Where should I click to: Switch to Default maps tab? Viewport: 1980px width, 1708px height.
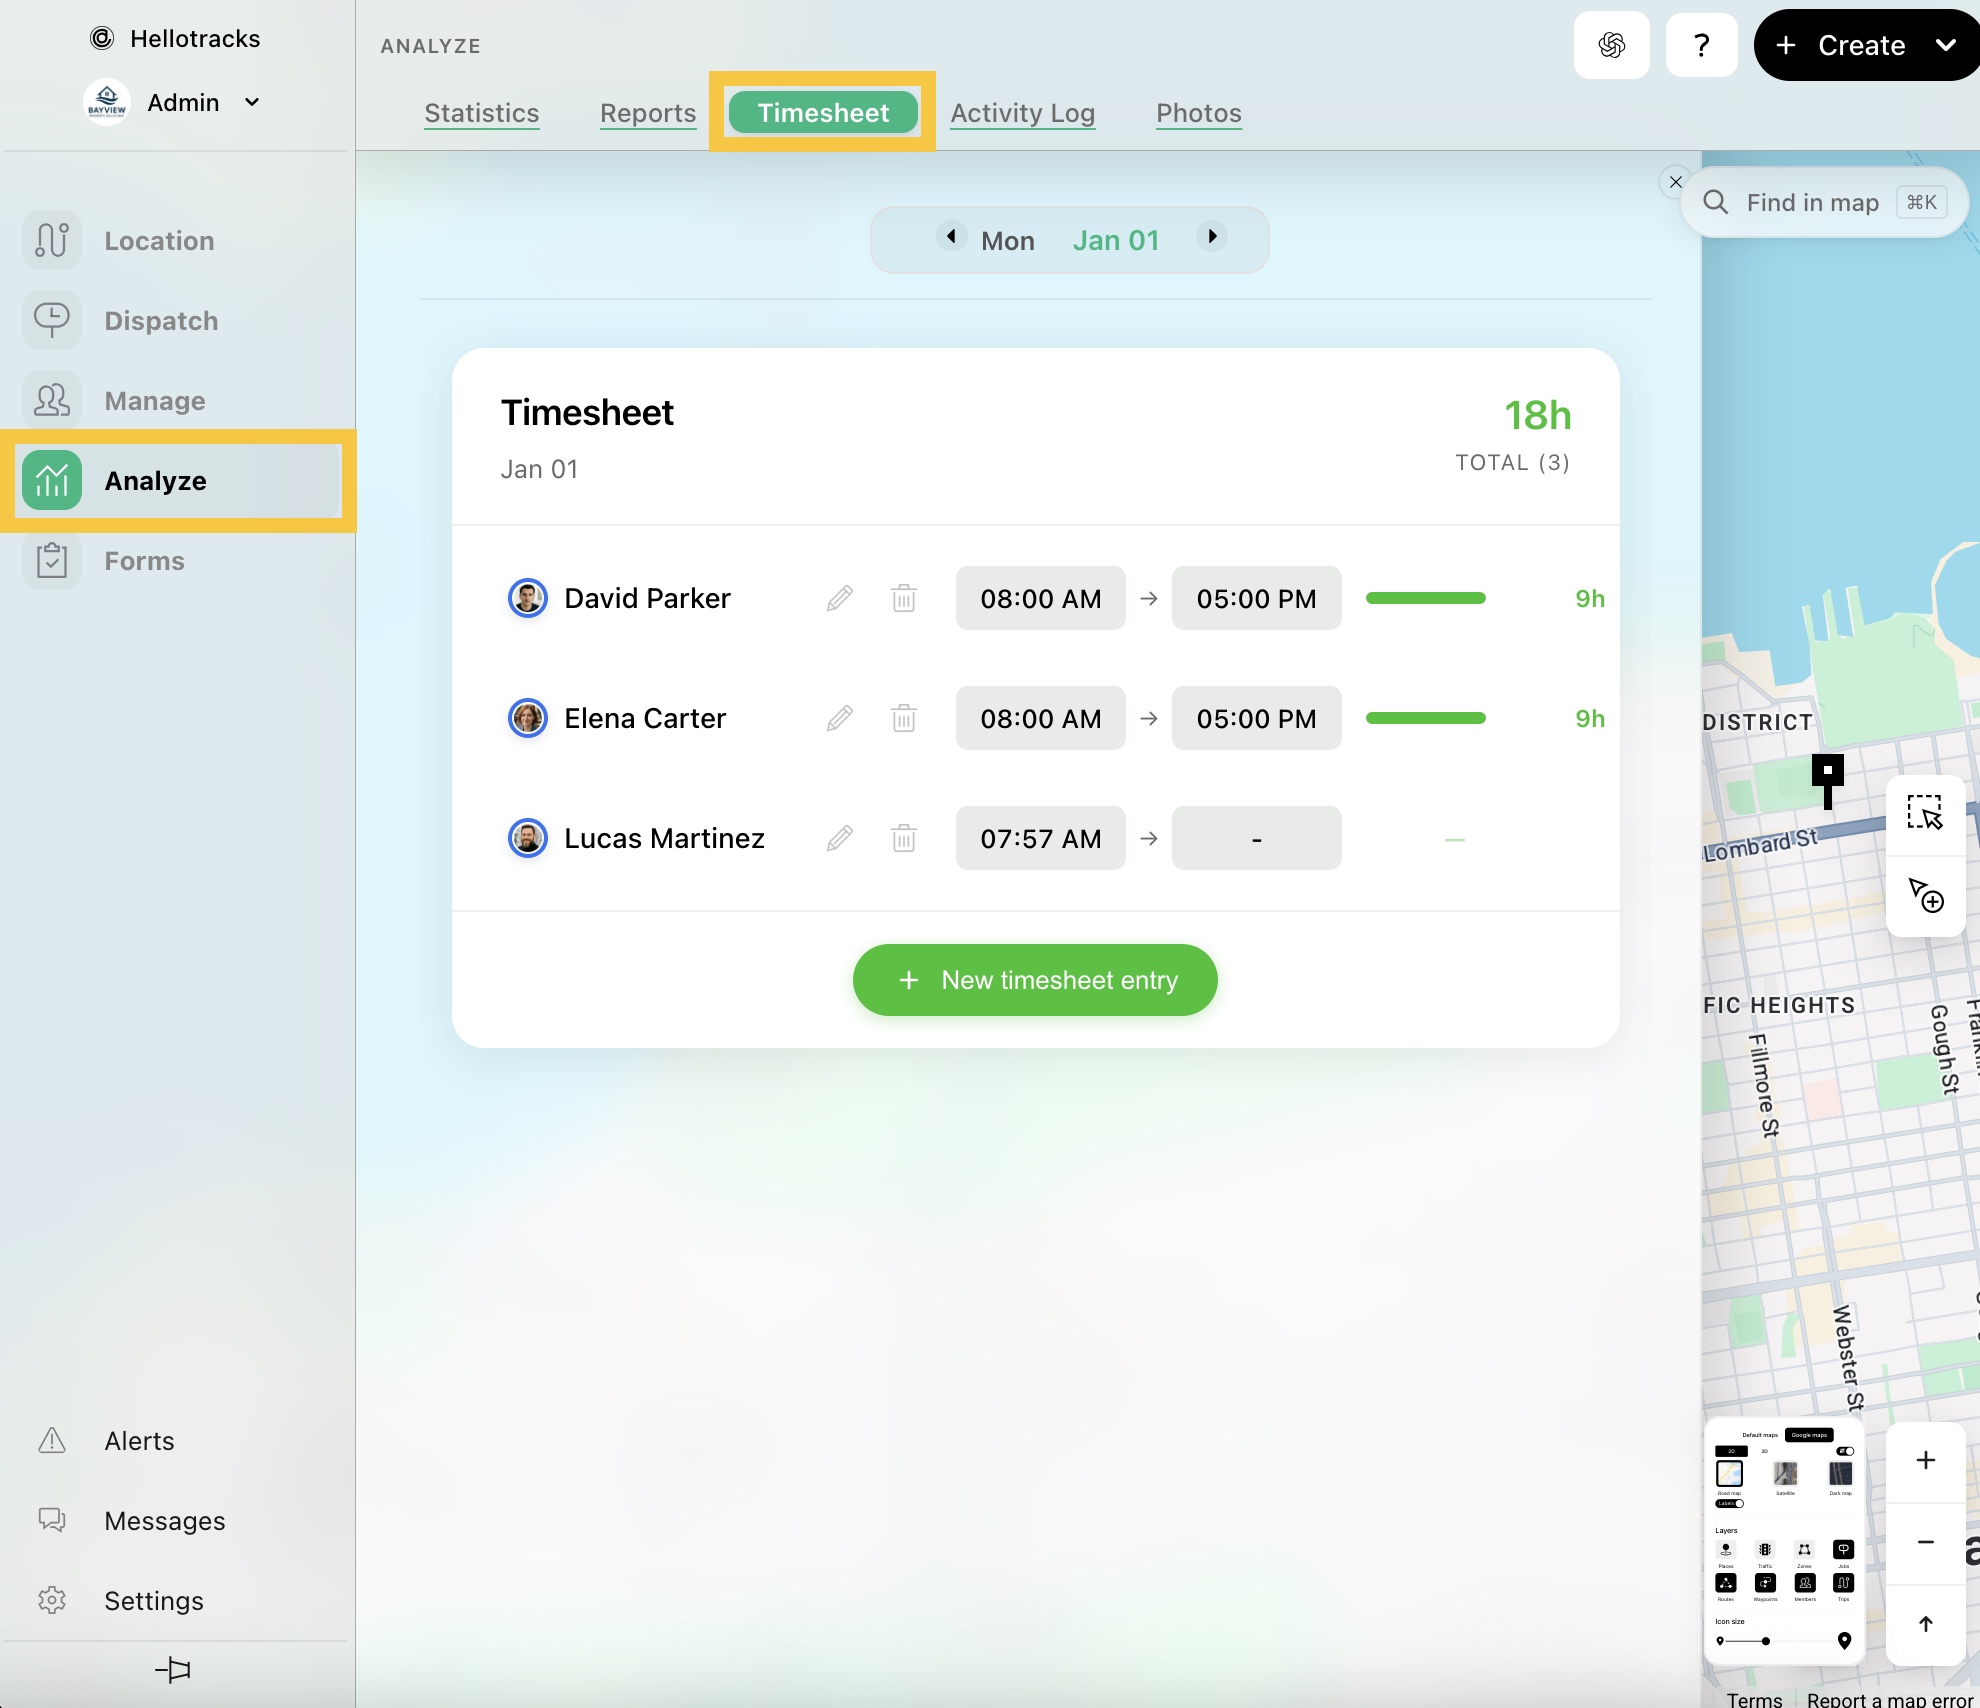[x=1760, y=1435]
